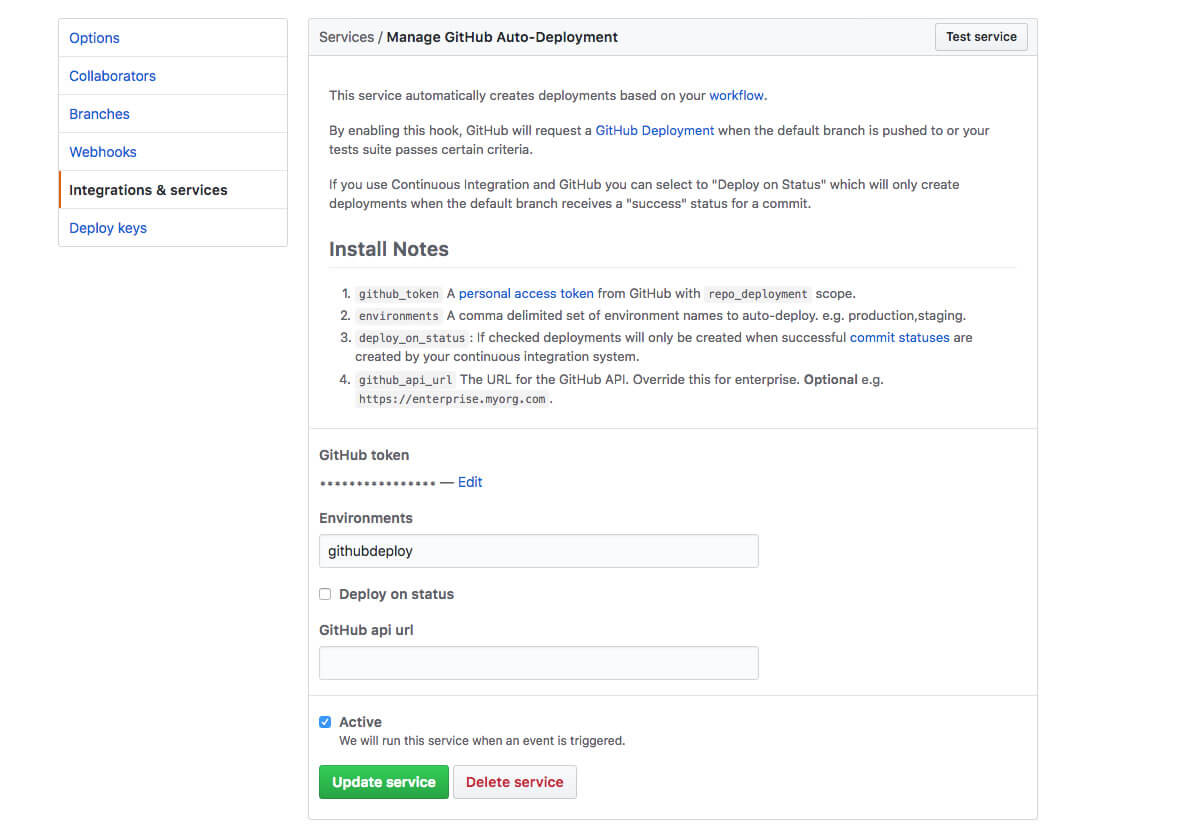Follow the personal access token link

pyautogui.click(x=526, y=293)
